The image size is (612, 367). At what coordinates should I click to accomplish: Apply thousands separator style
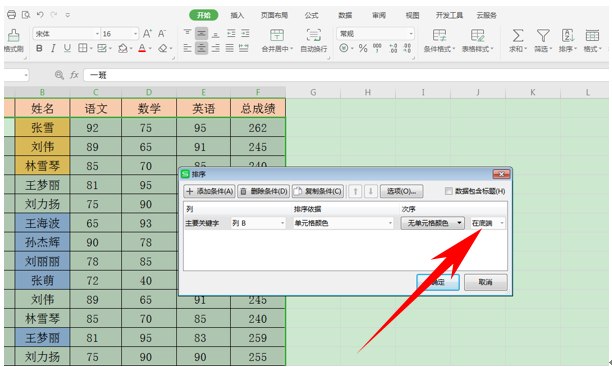click(377, 48)
